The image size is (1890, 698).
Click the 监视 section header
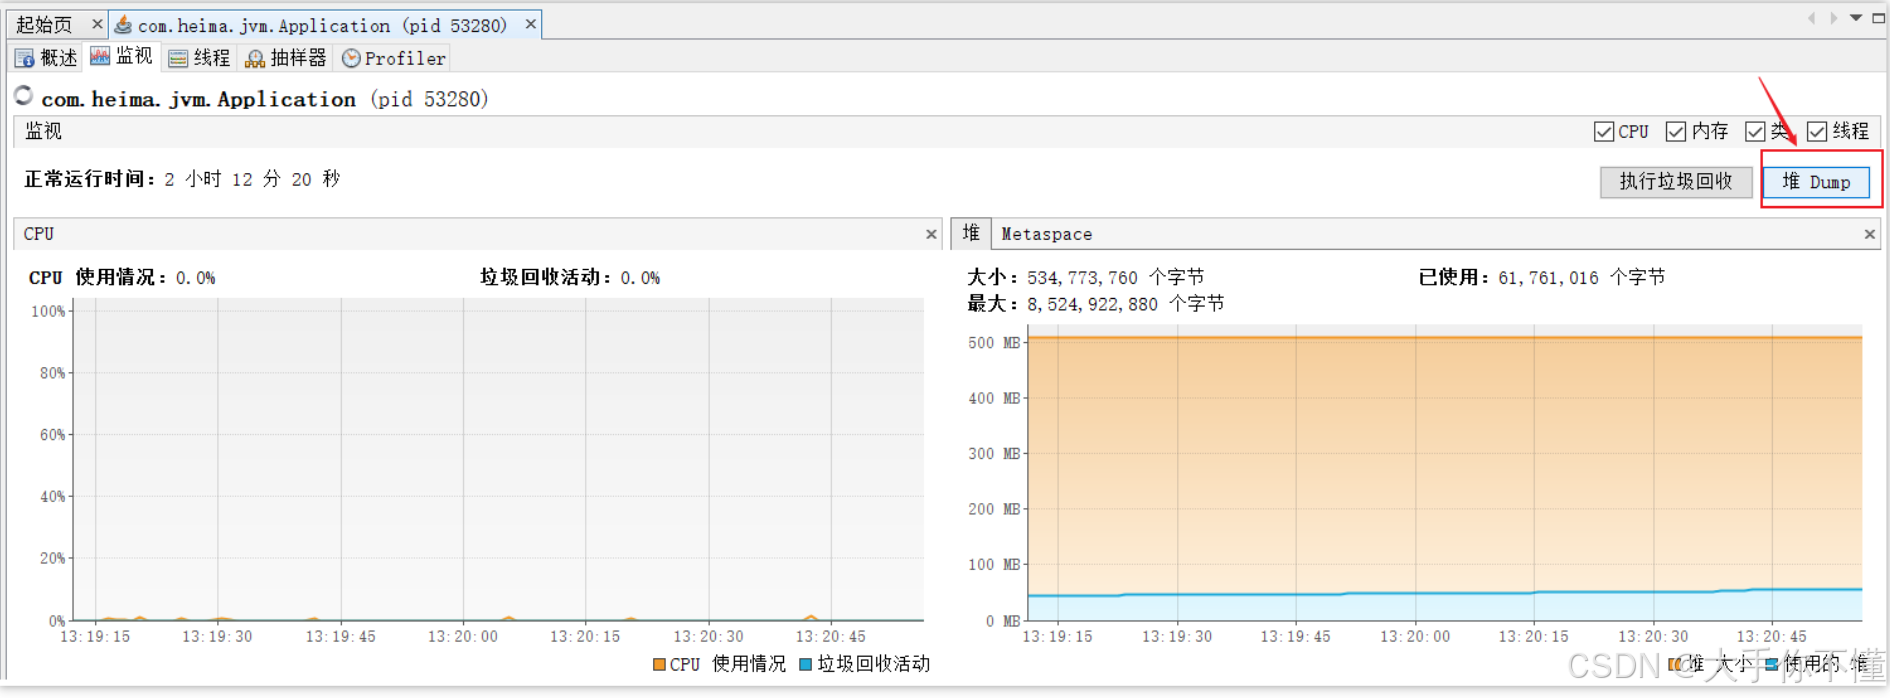click(43, 132)
